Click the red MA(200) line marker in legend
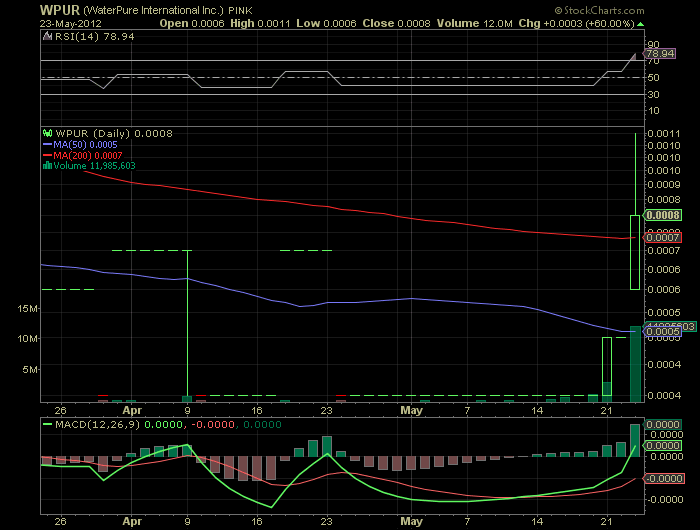700x530 pixels. 47,155
